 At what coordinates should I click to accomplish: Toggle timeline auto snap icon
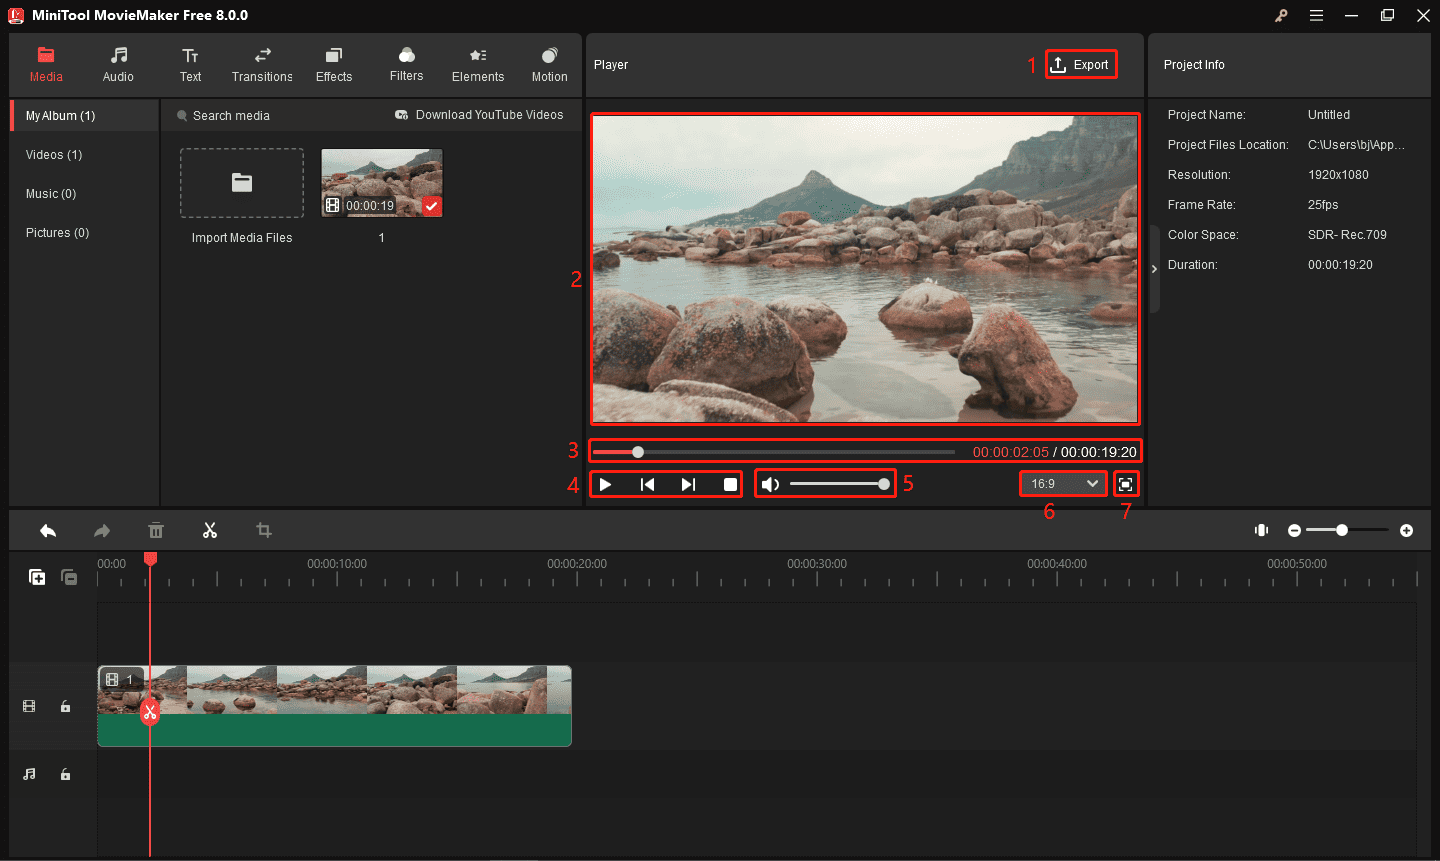1262,530
